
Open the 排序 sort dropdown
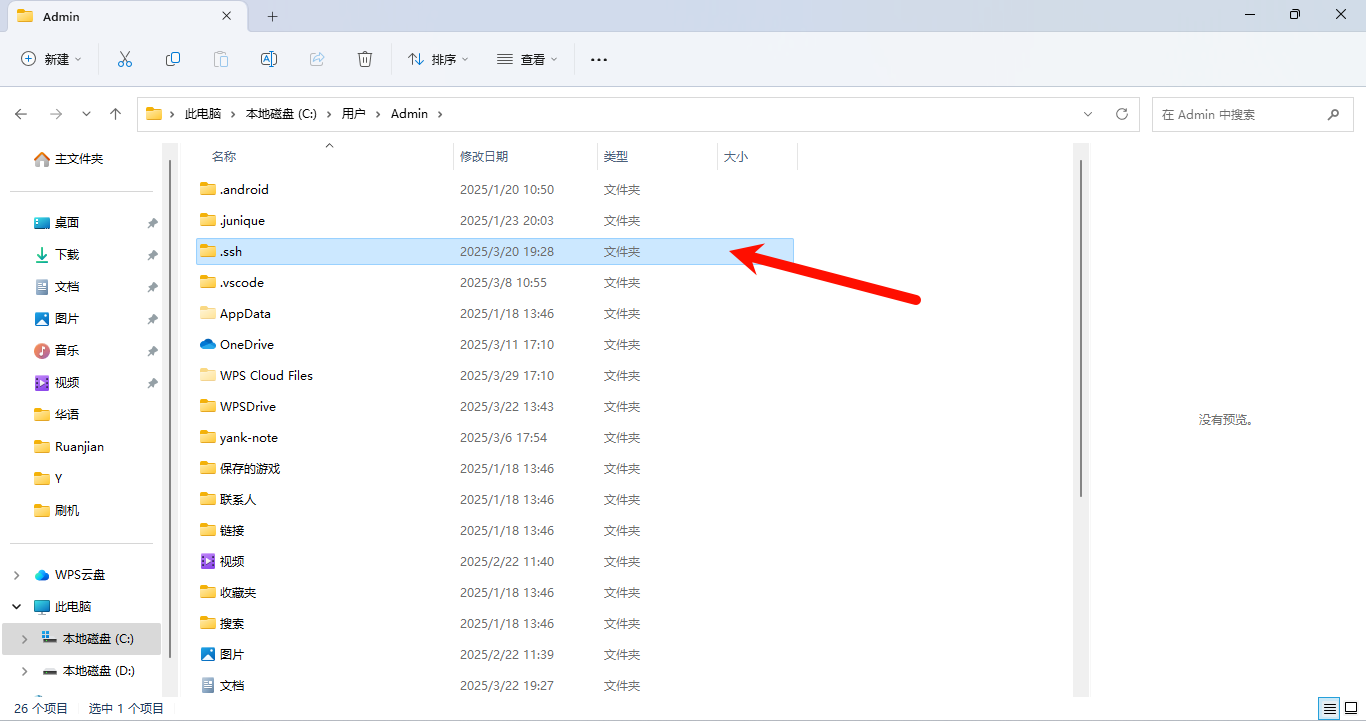[x=438, y=59]
